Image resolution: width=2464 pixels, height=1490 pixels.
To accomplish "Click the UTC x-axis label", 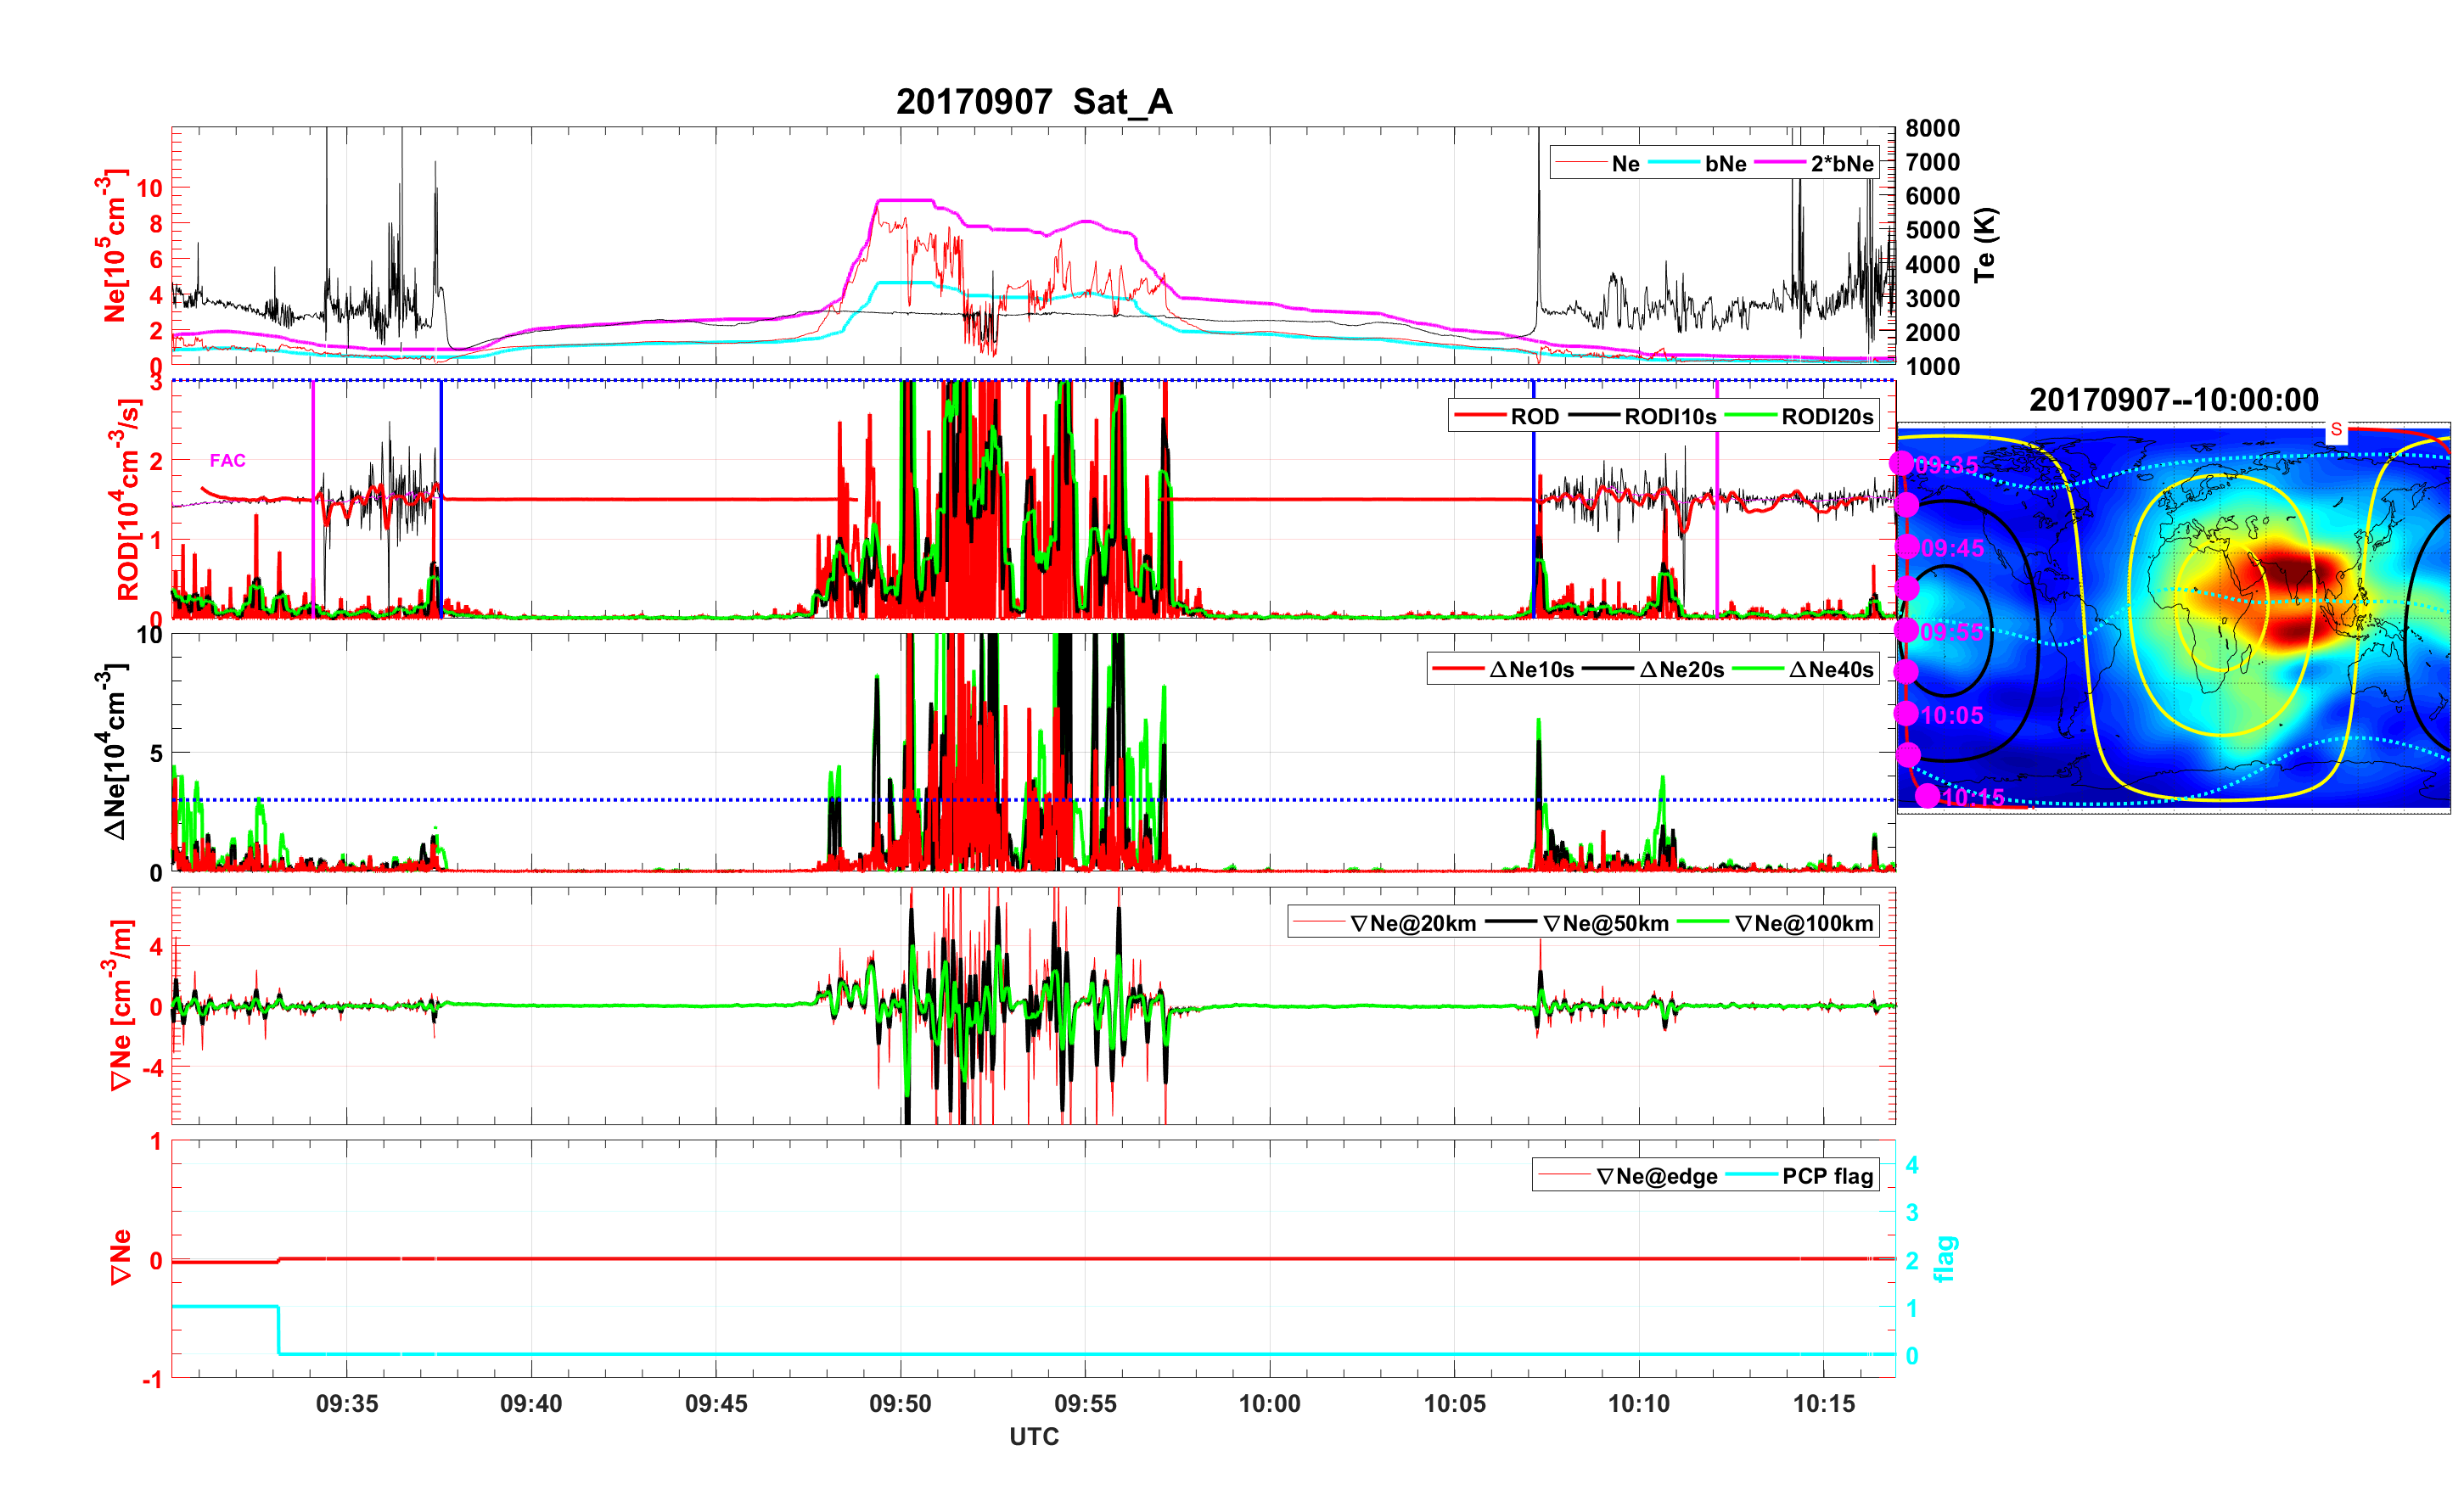I will (x=1033, y=1437).
